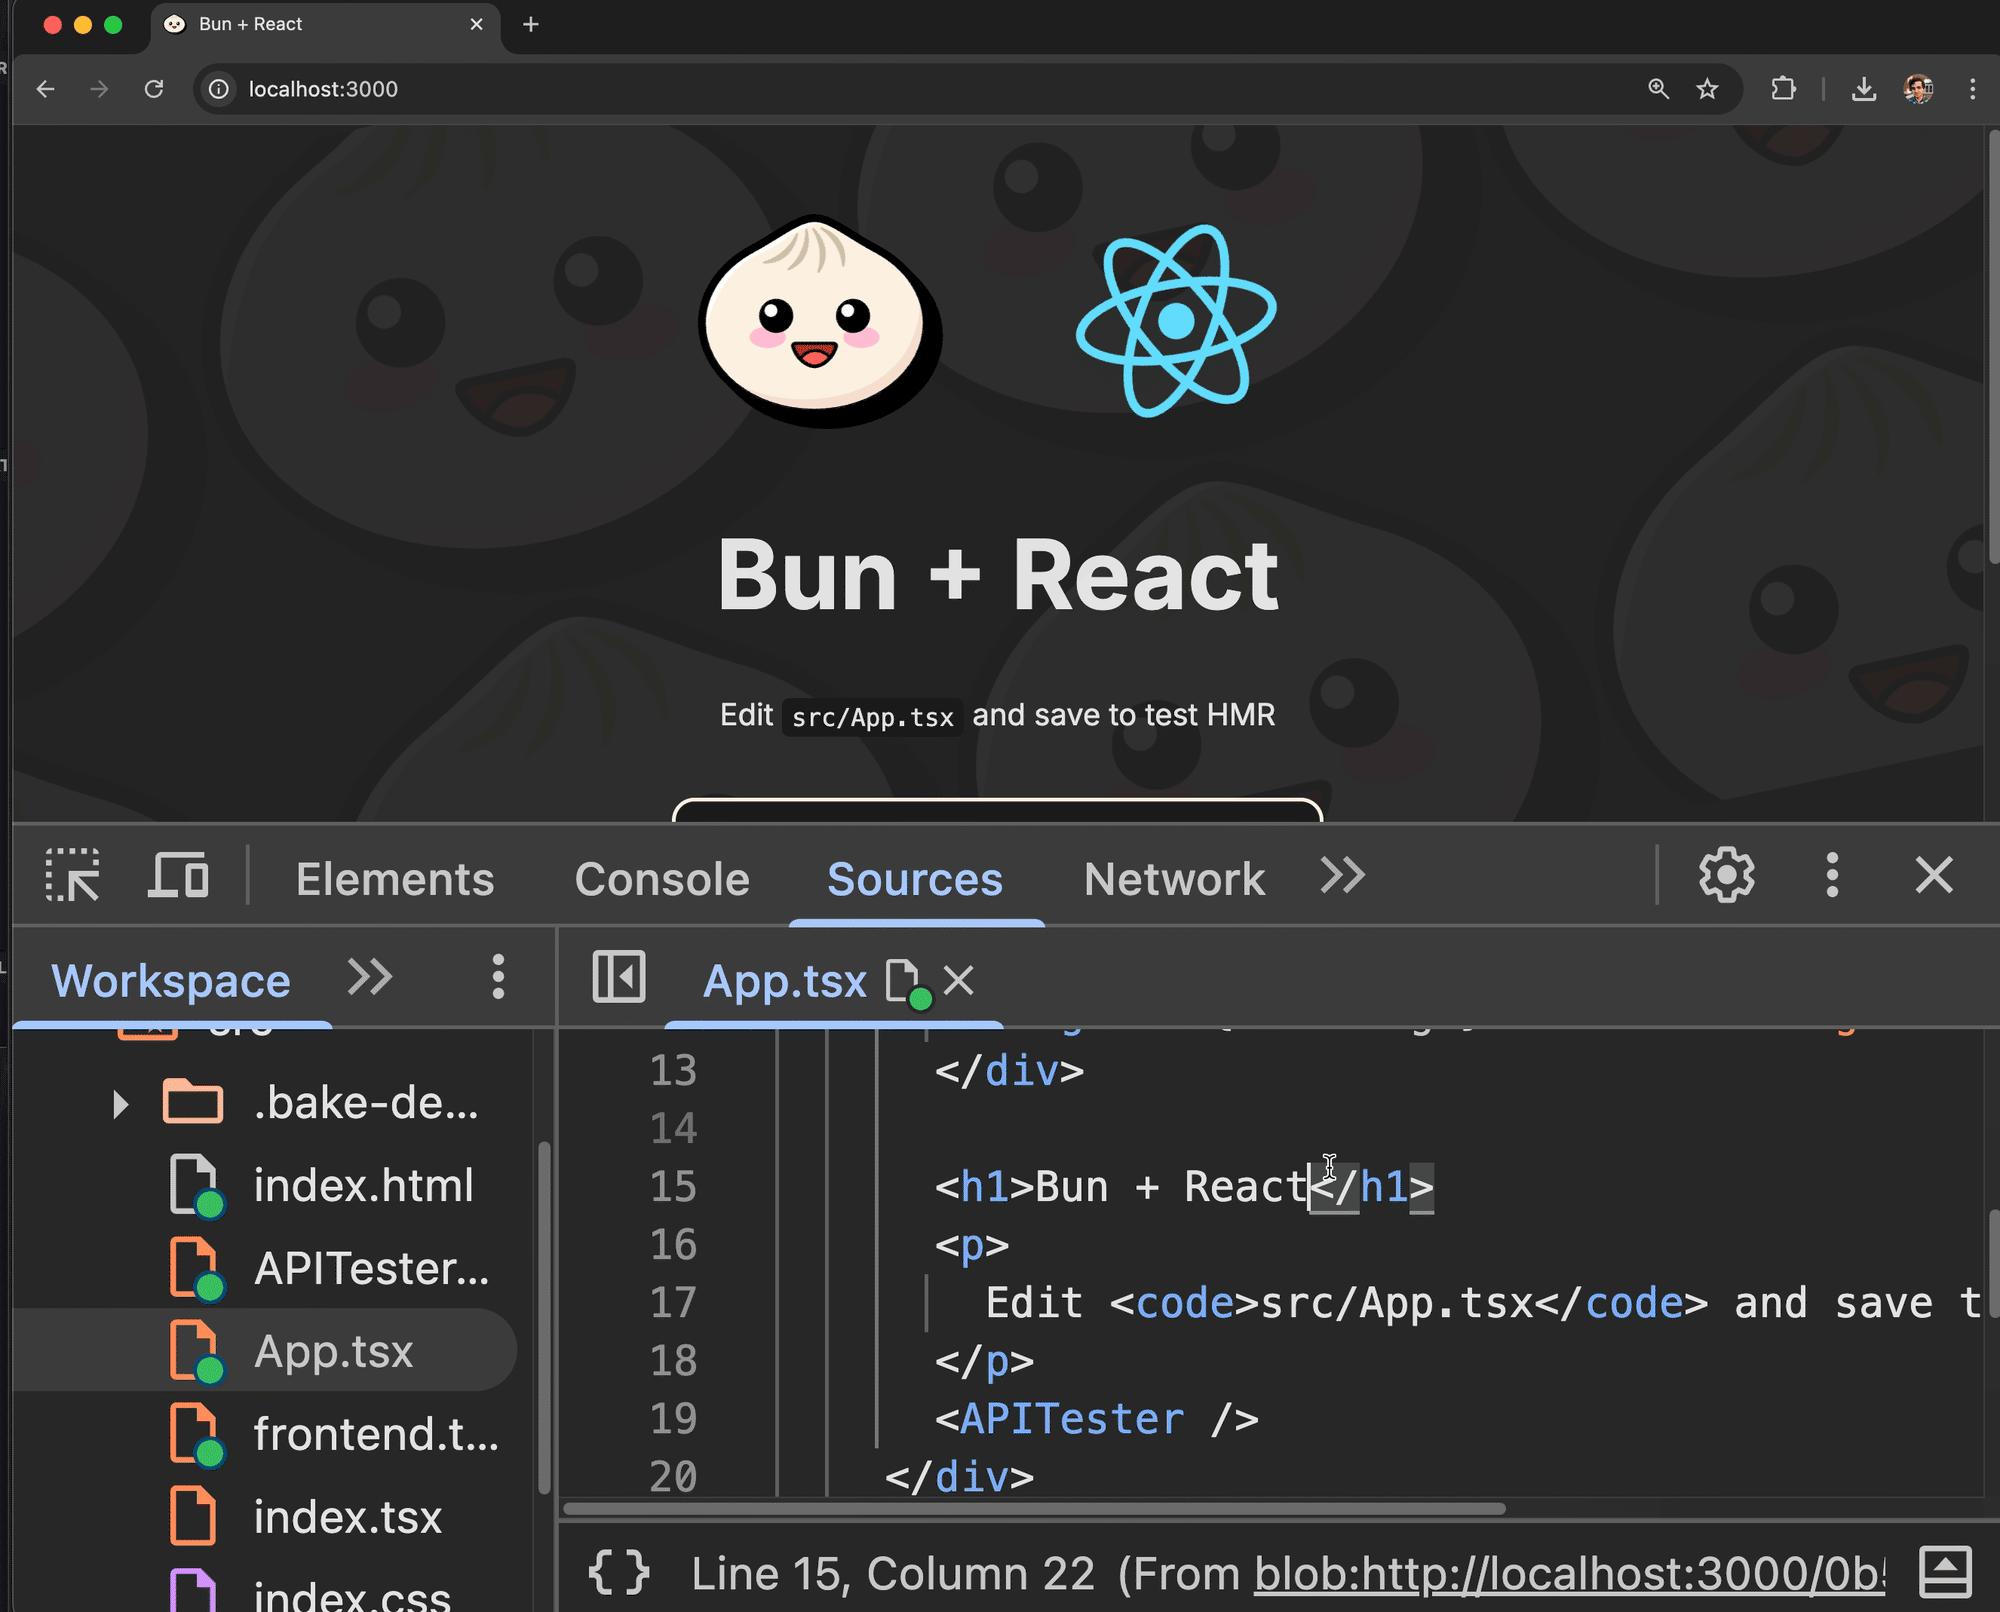Show more DevTools panels chevron
2000x1612 pixels.
1342,875
